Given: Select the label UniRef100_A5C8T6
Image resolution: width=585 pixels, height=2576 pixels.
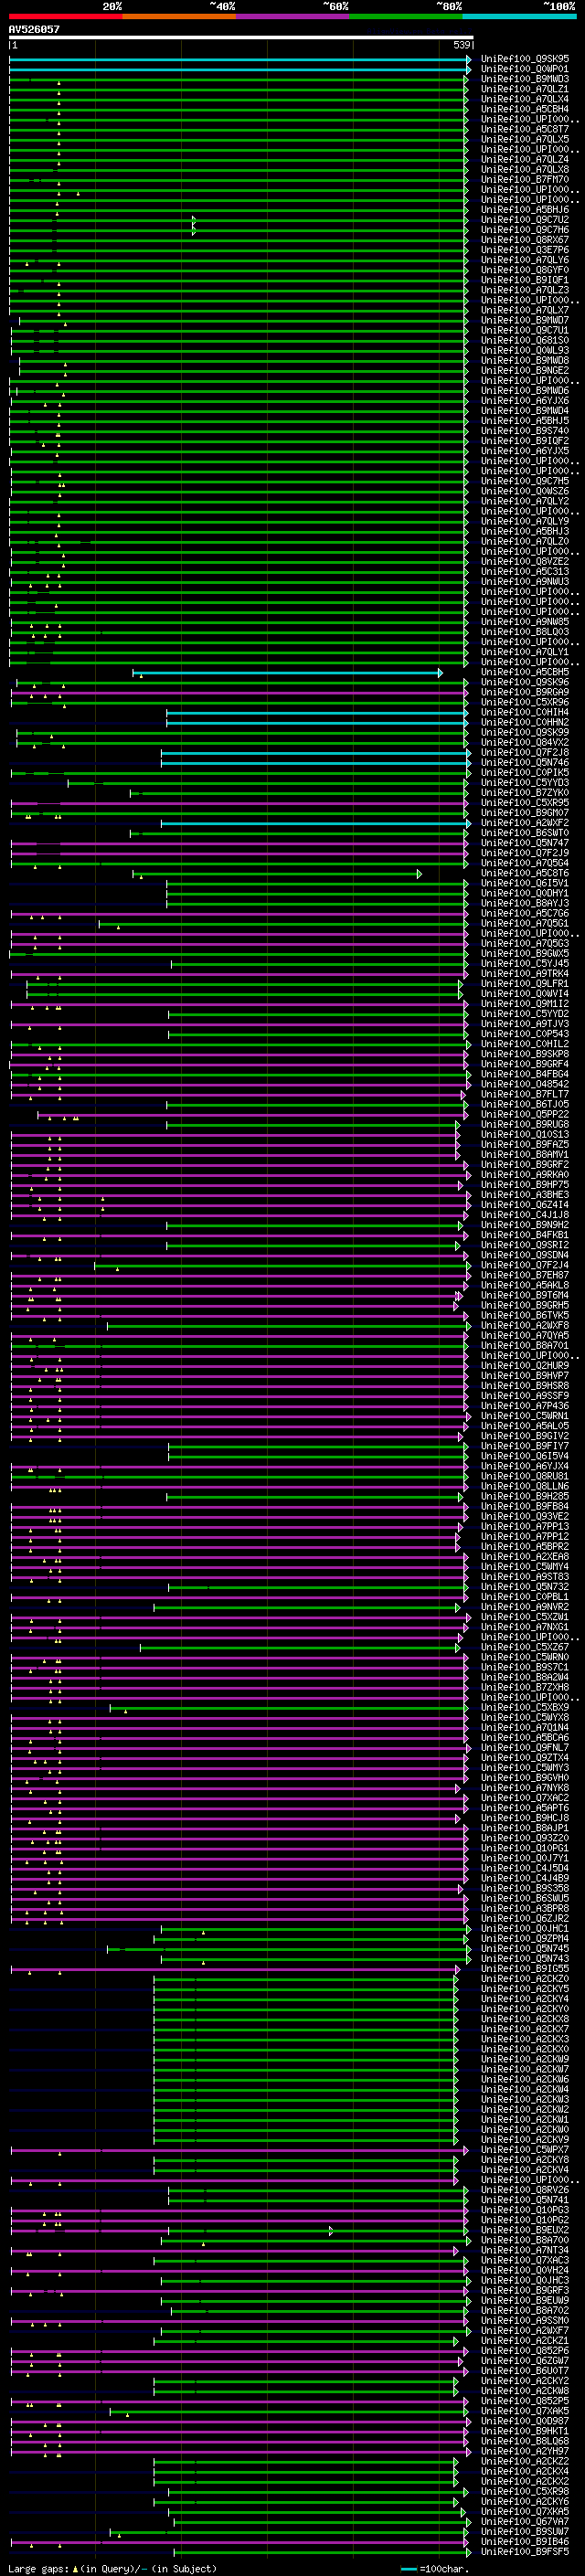Looking at the screenshot, I should [525, 874].
